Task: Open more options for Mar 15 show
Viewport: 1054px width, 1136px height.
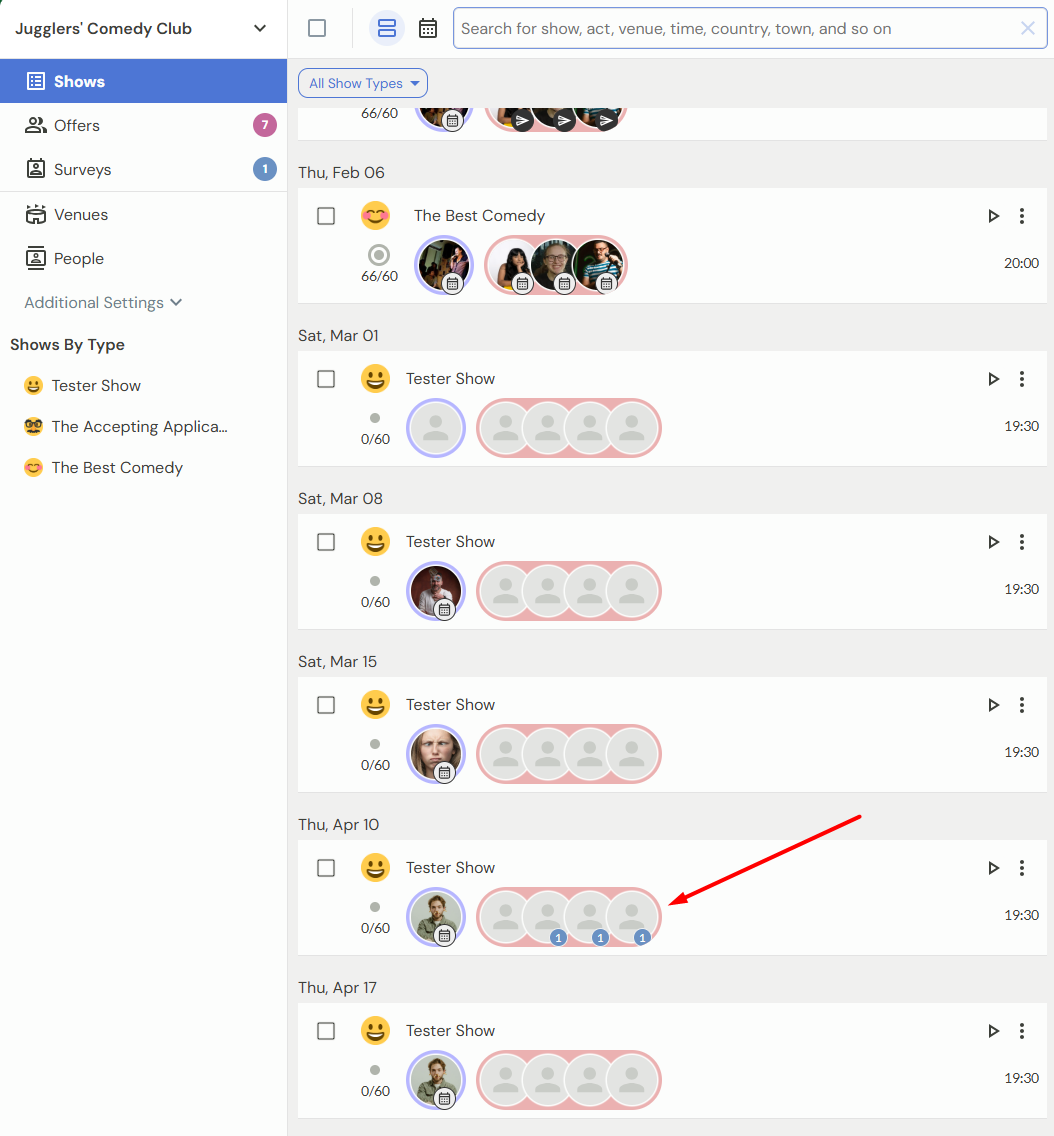Action: 1022,705
